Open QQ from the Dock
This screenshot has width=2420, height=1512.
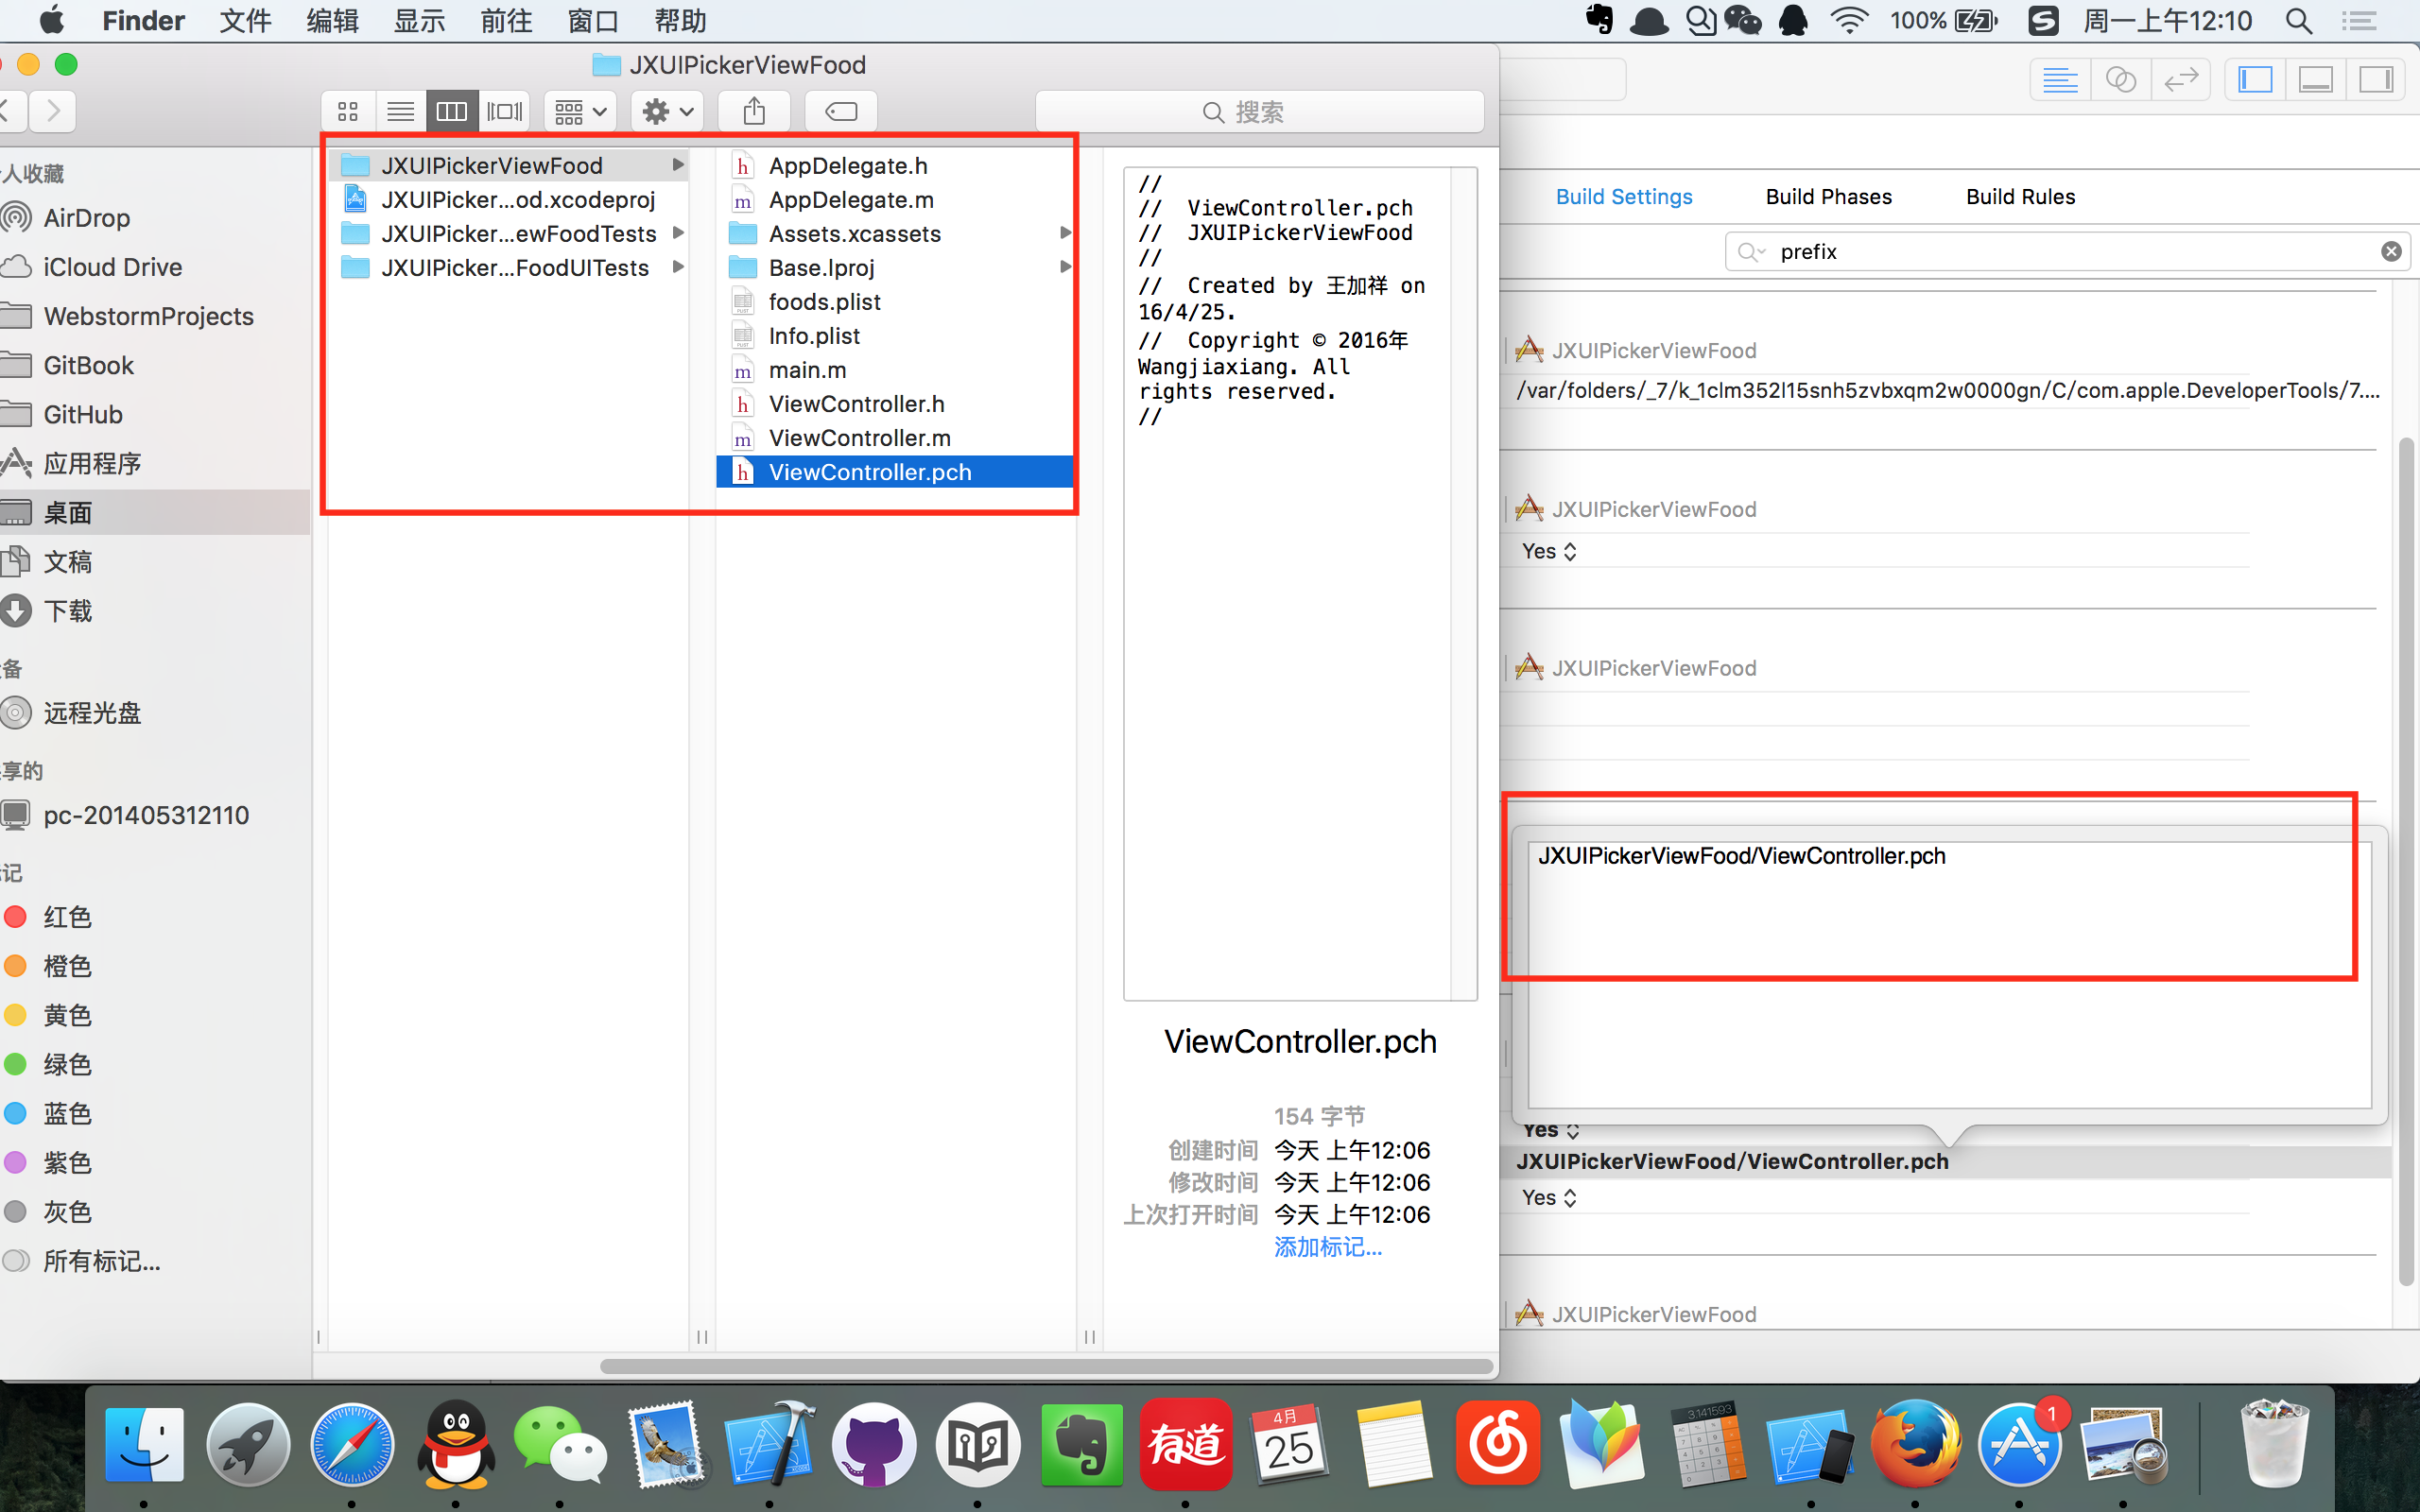click(456, 1443)
